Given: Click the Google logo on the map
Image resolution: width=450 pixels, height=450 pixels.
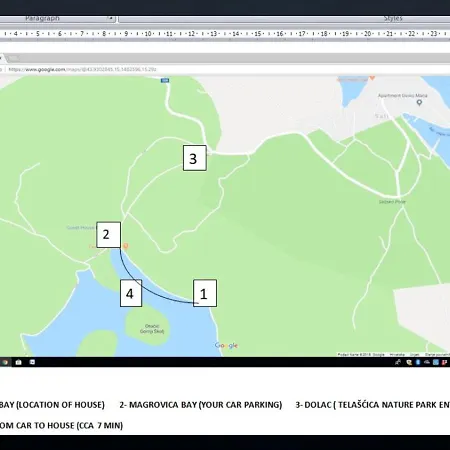Looking at the screenshot, I should 227,345.
